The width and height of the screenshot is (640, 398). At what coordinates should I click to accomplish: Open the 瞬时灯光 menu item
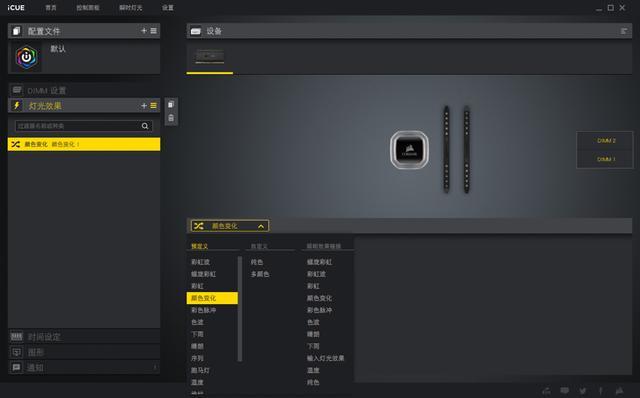[x=131, y=8]
